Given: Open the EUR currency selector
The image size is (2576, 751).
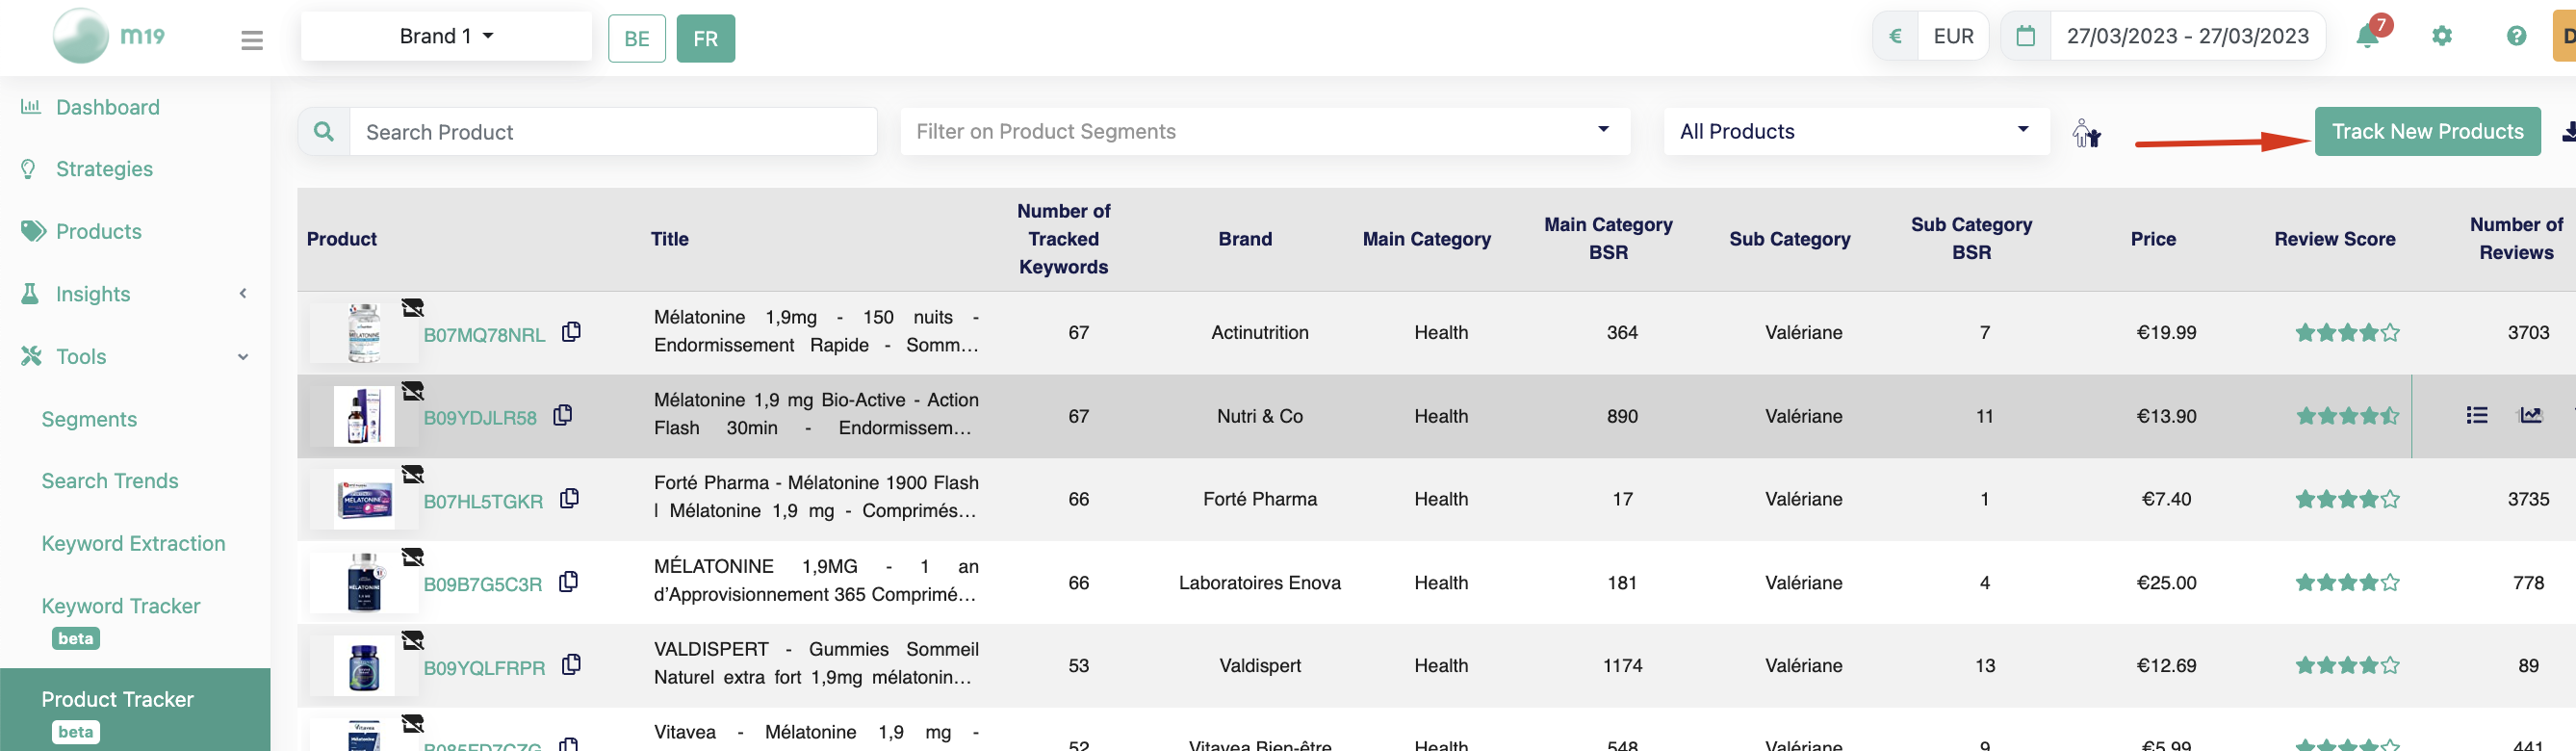Looking at the screenshot, I should pos(1953,37).
